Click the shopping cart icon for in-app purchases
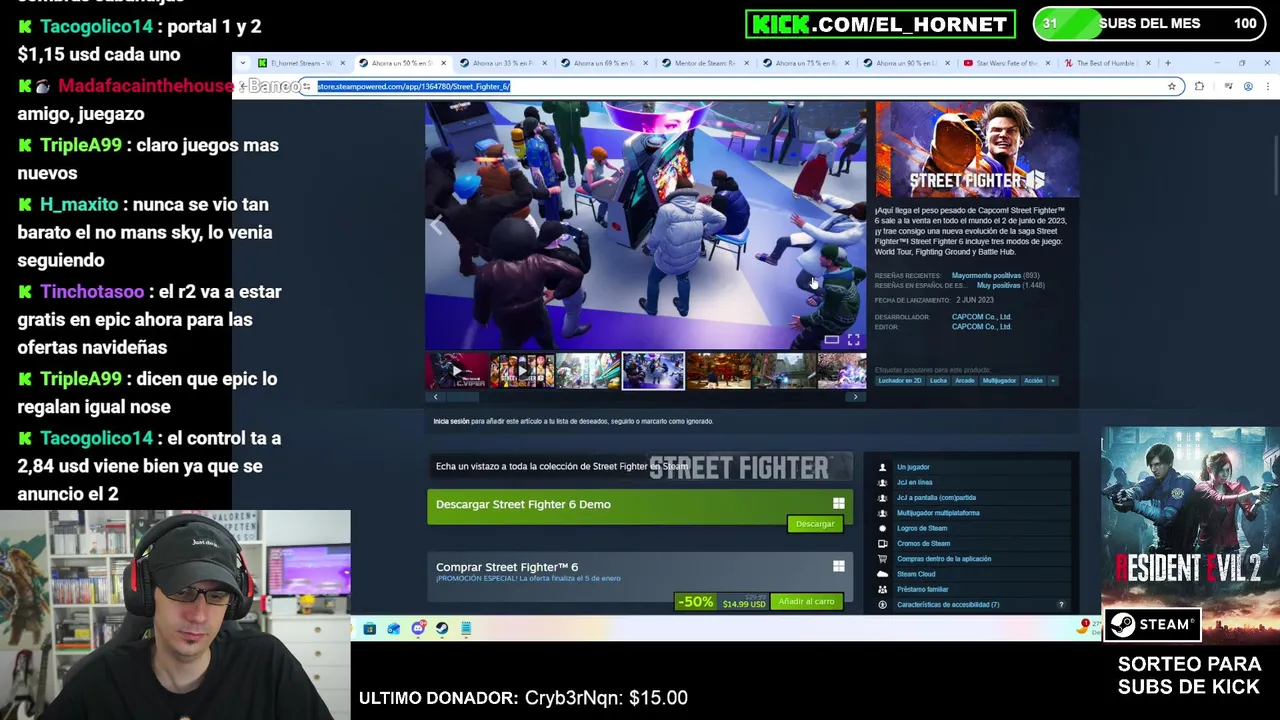The height and width of the screenshot is (720, 1280). coord(882,559)
